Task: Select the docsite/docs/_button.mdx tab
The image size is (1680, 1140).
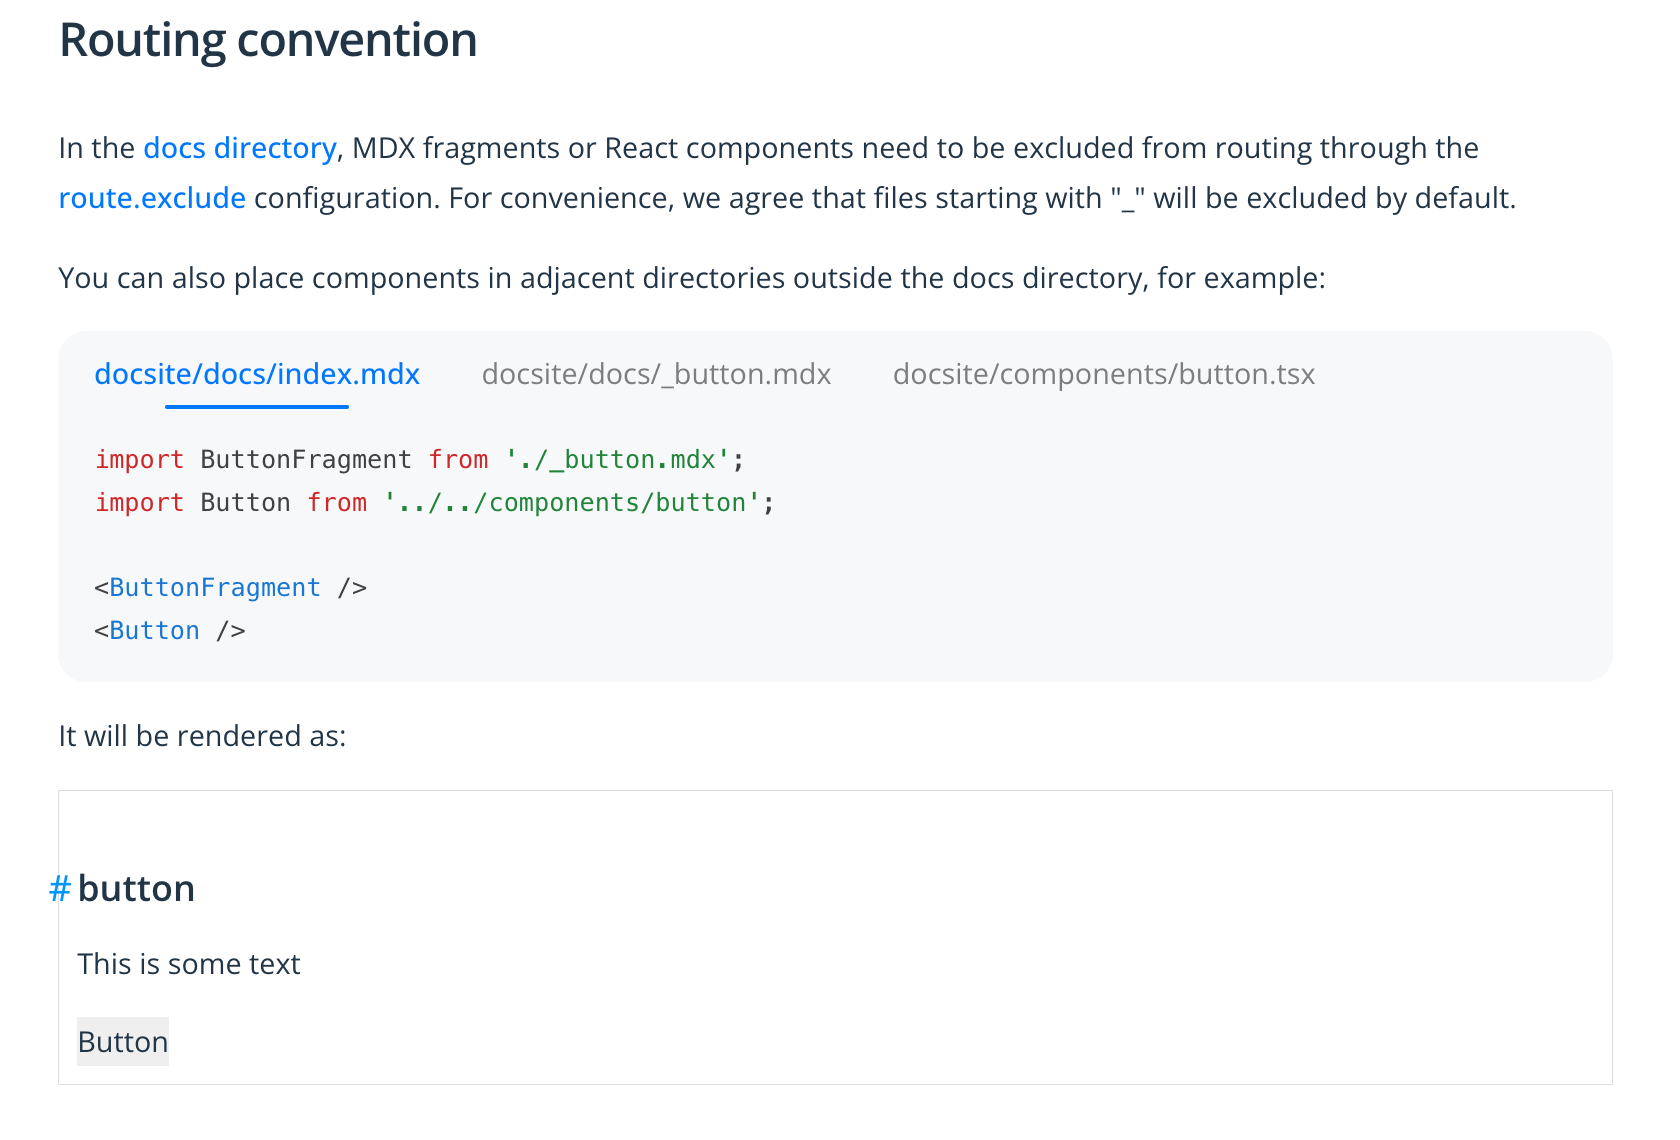Action: (x=656, y=374)
